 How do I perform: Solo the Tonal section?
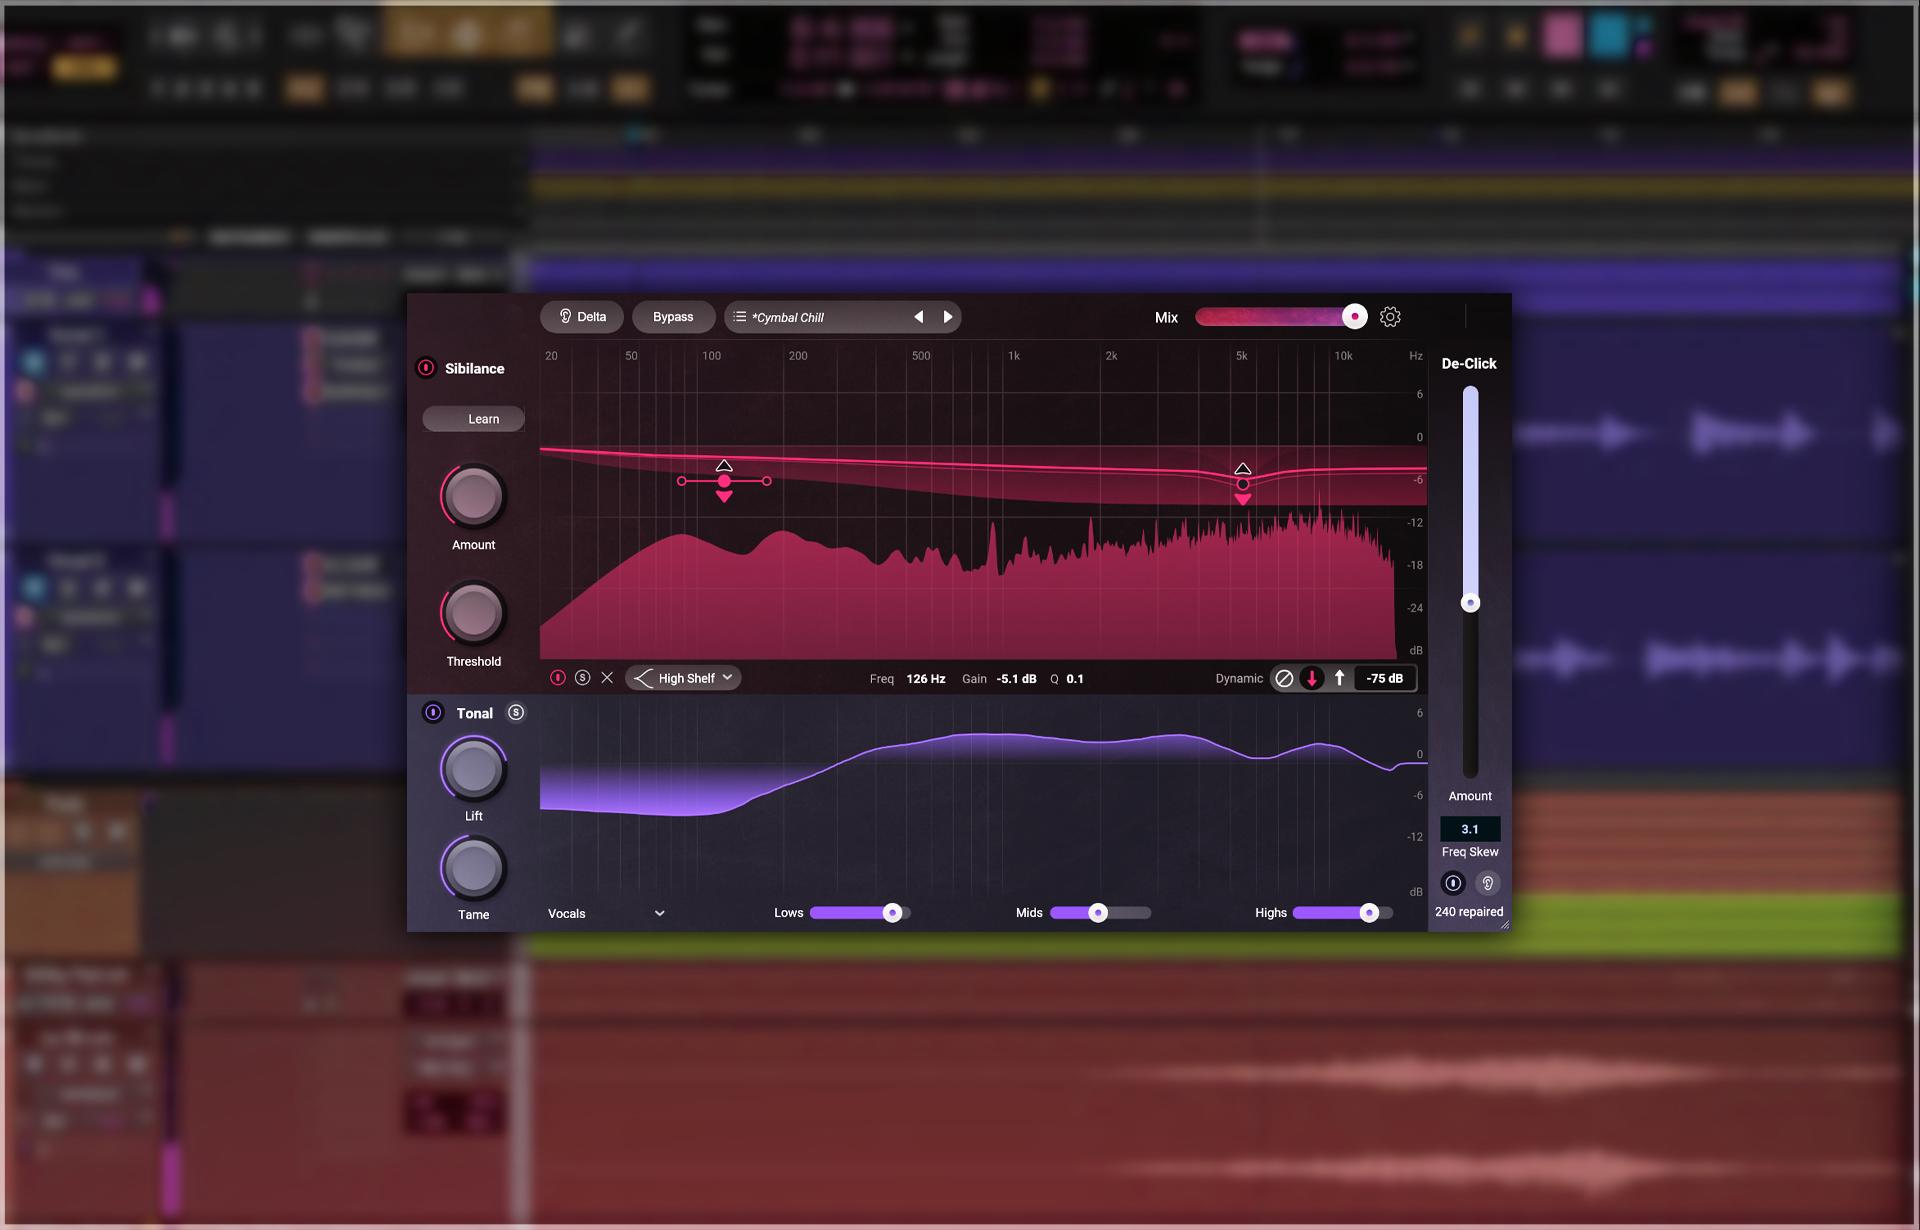516,713
